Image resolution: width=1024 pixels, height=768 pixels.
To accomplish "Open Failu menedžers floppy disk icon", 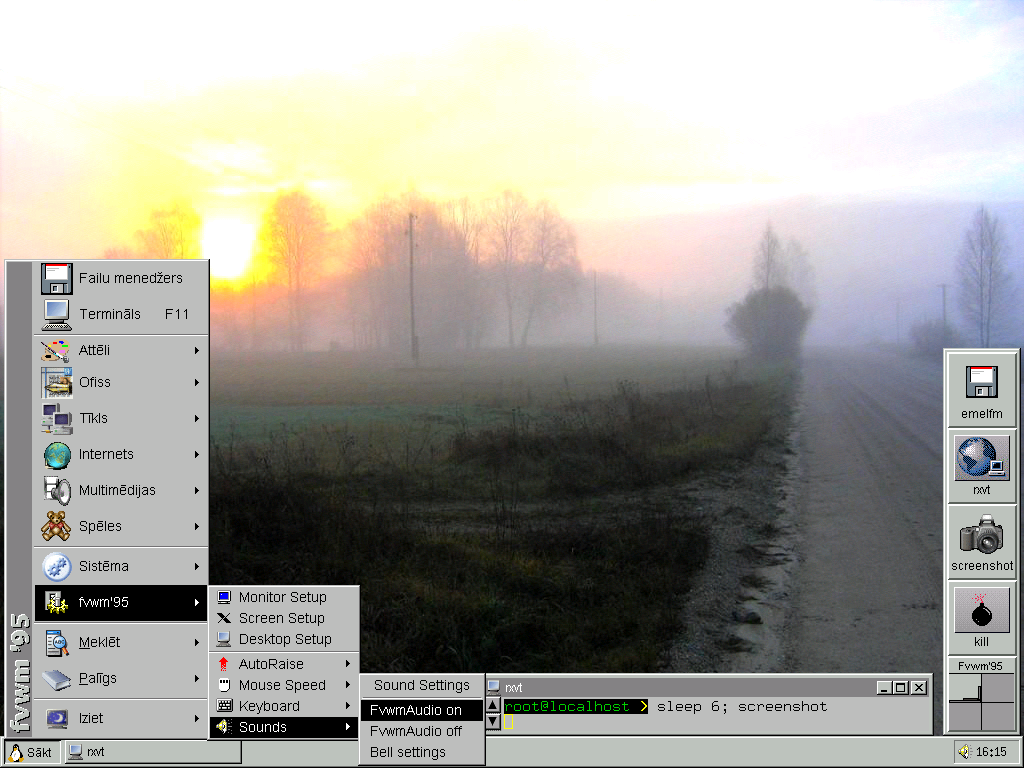I will [x=57, y=278].
